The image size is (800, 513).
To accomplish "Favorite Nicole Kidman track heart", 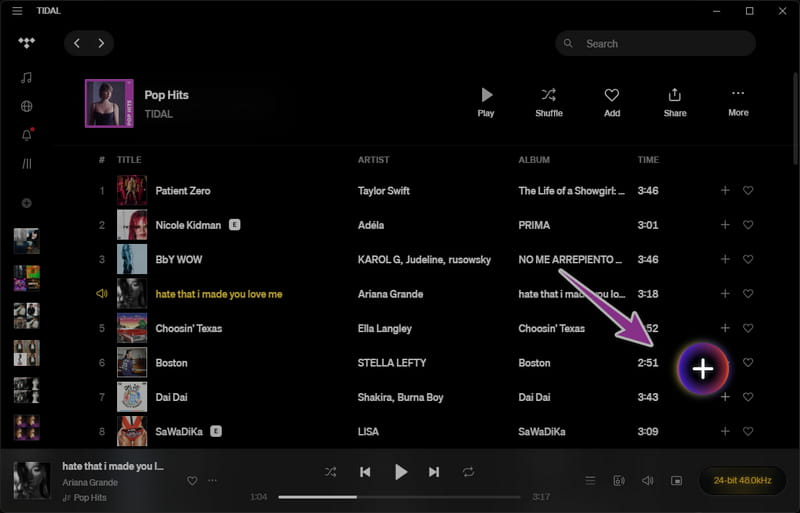I will (x=748, y=225).
